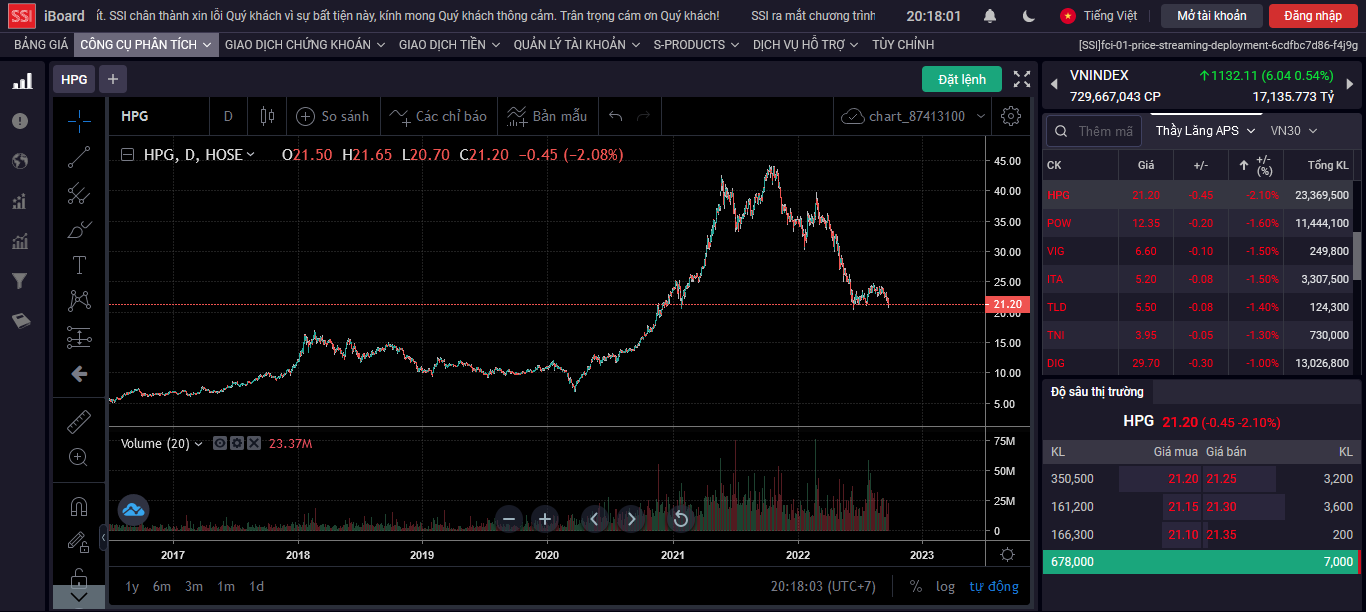Open the candlestick chart style selector
Image resolution: width=1366 pixels, height=612 pixels.
tap(267, 116)
